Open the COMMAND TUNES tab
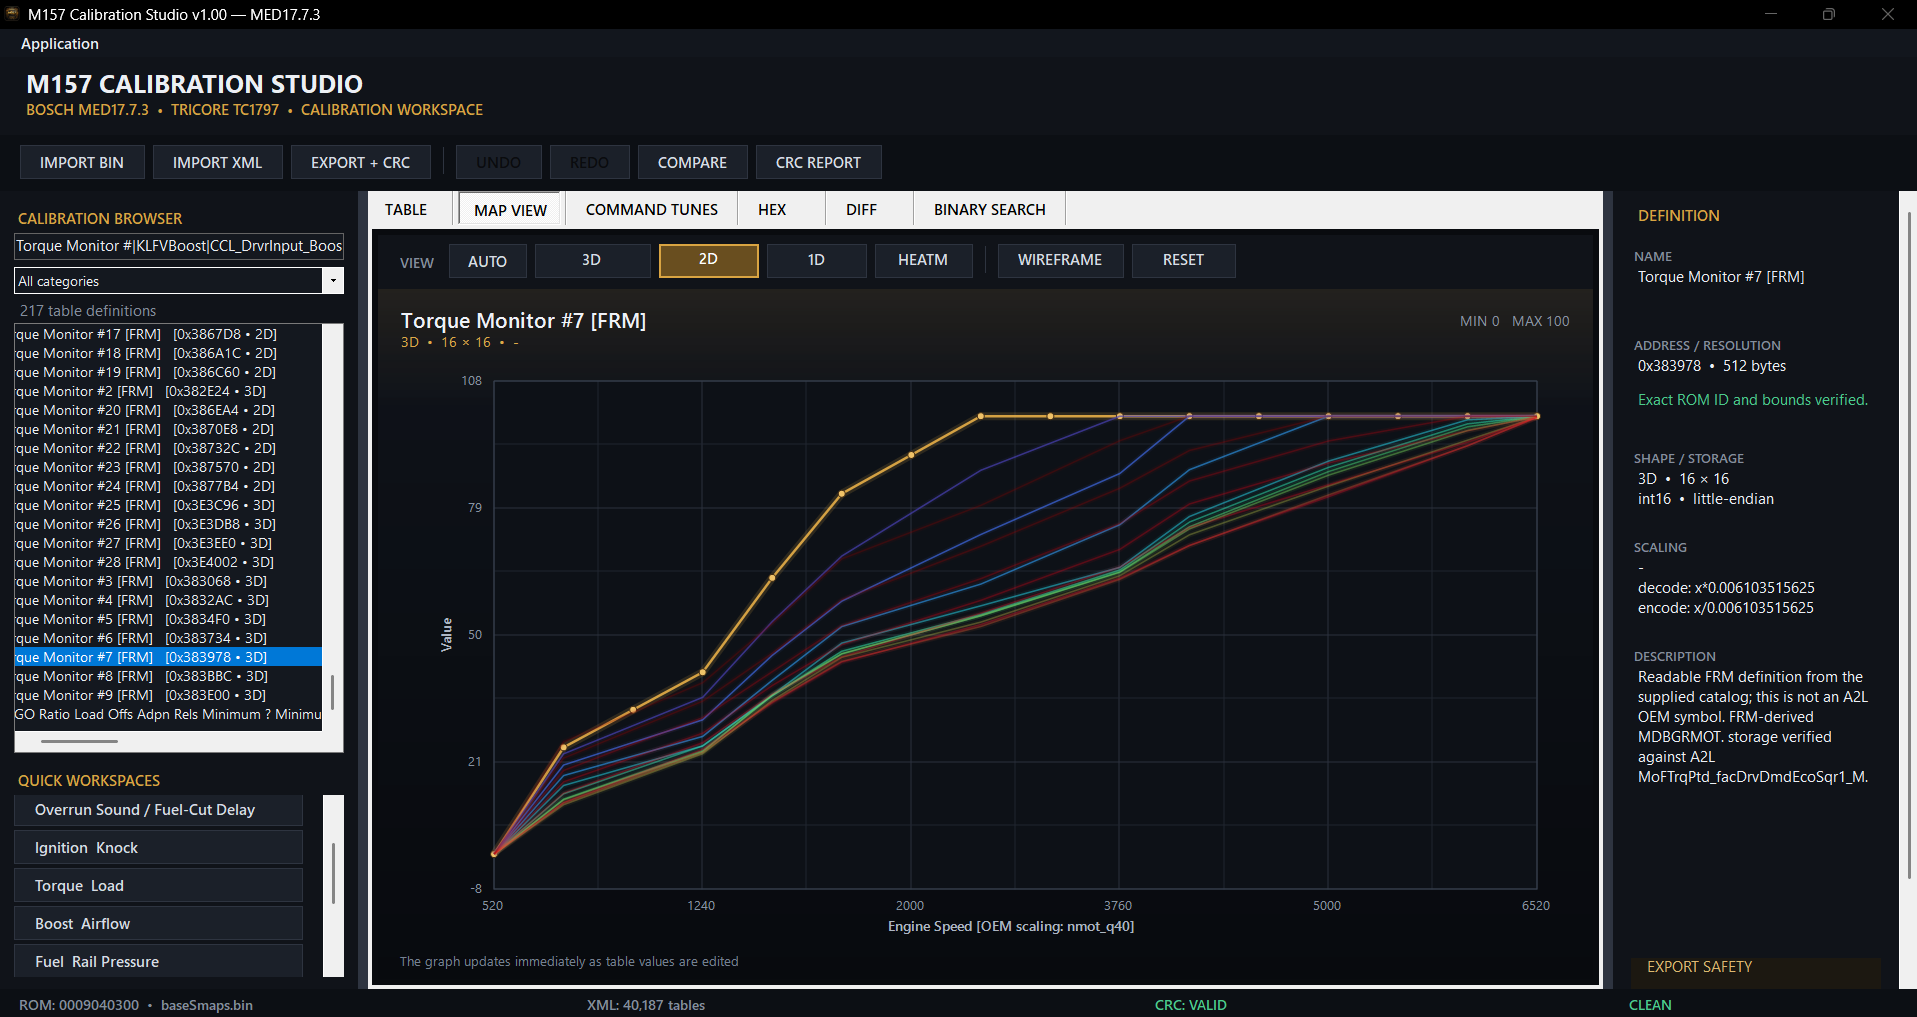This screenshot has height=1017, width=1917. click(652, 210)
